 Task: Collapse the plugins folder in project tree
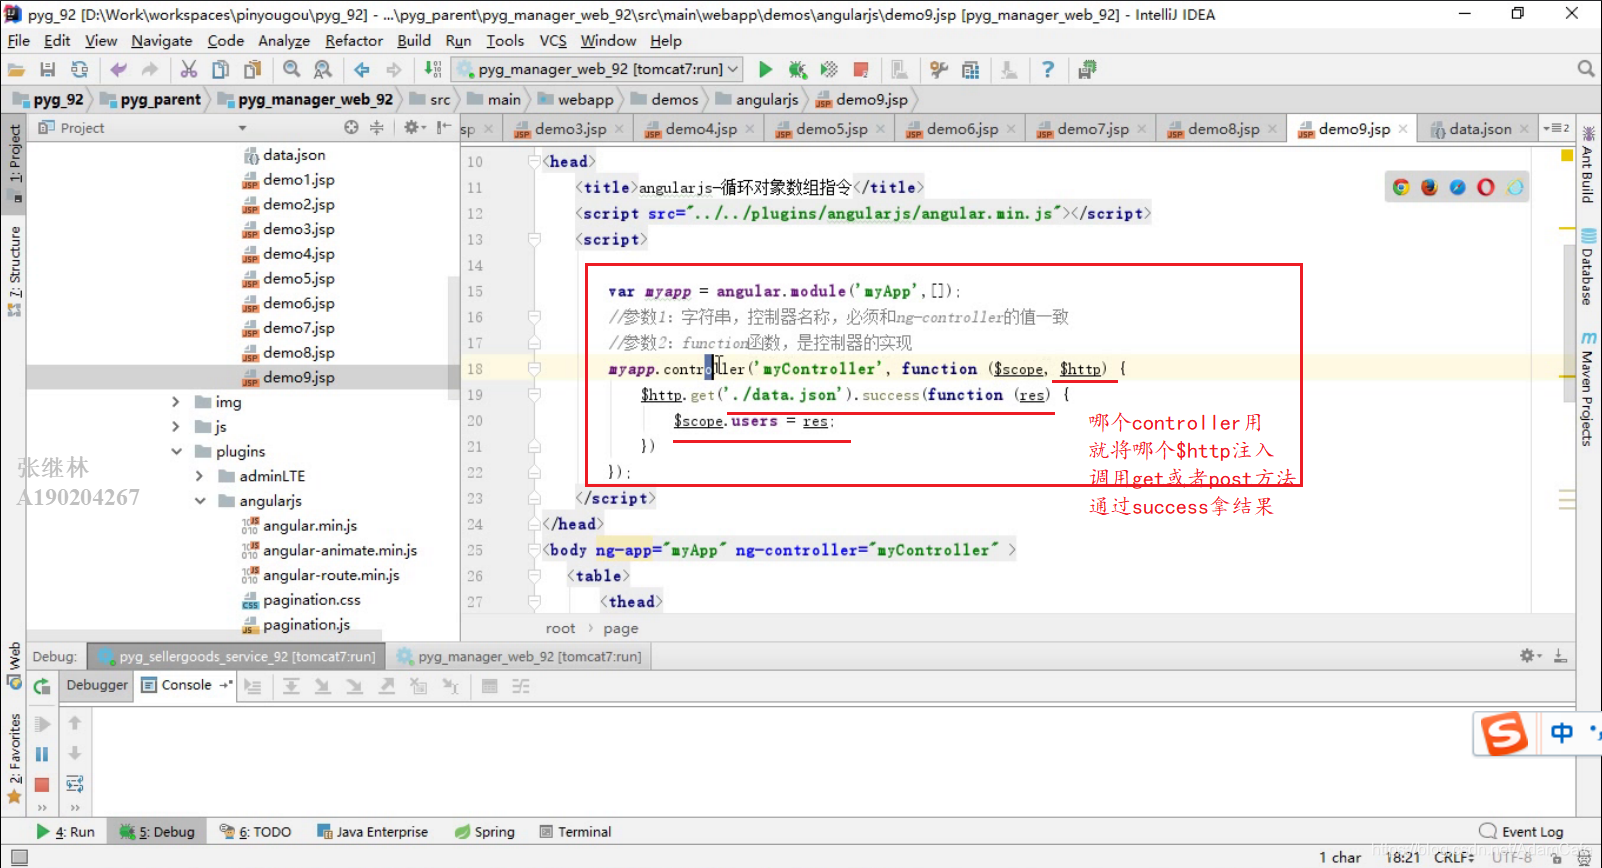(175, 452)
